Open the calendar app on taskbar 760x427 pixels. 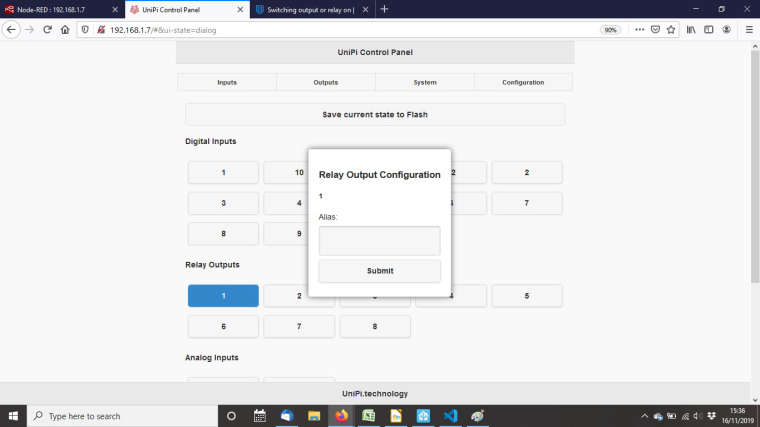point(259,416)
